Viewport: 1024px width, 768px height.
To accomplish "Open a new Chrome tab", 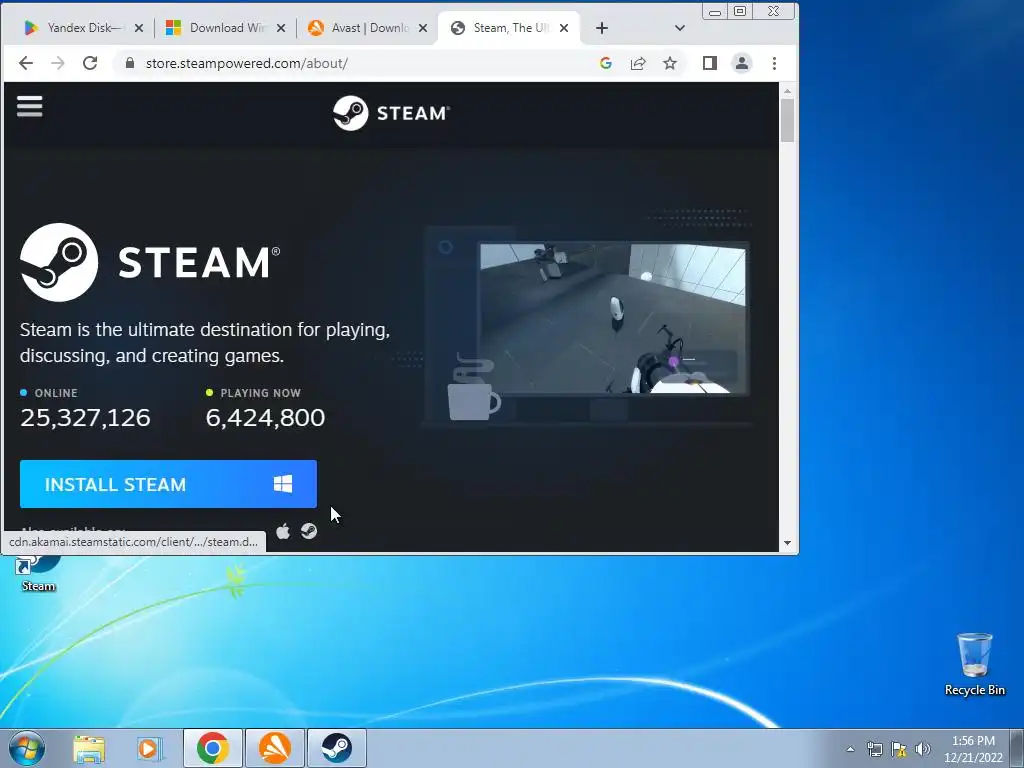I will pyautogui.click(x=602, y=28).
